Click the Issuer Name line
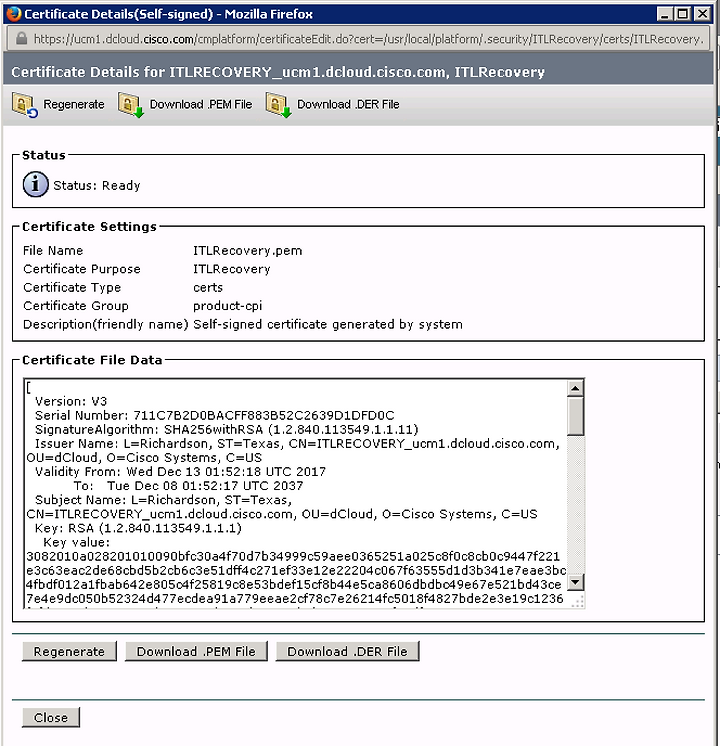Viewport: 720px width, 746px height. click(293, 451)
